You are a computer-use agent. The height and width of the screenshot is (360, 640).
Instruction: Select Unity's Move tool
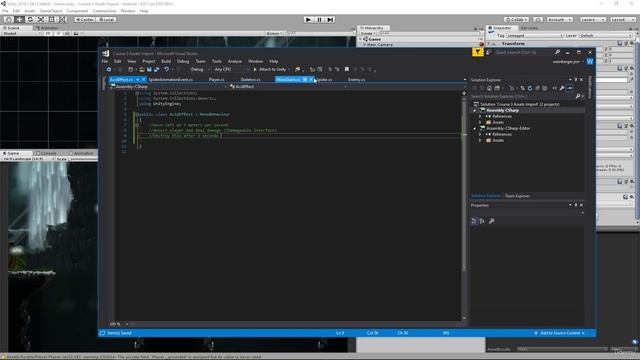point(19,19)
